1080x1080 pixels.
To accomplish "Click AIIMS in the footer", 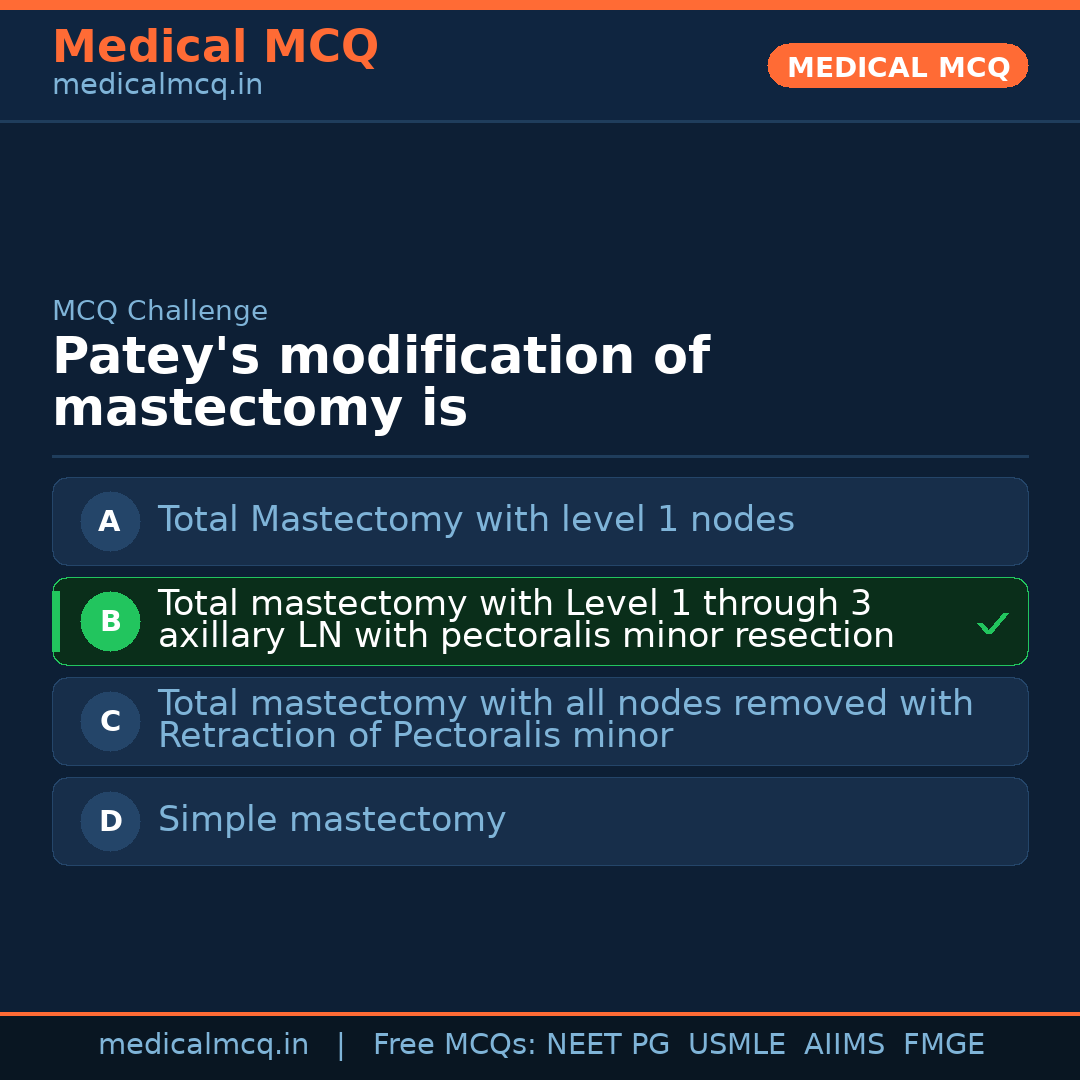I will (844, 1045).
